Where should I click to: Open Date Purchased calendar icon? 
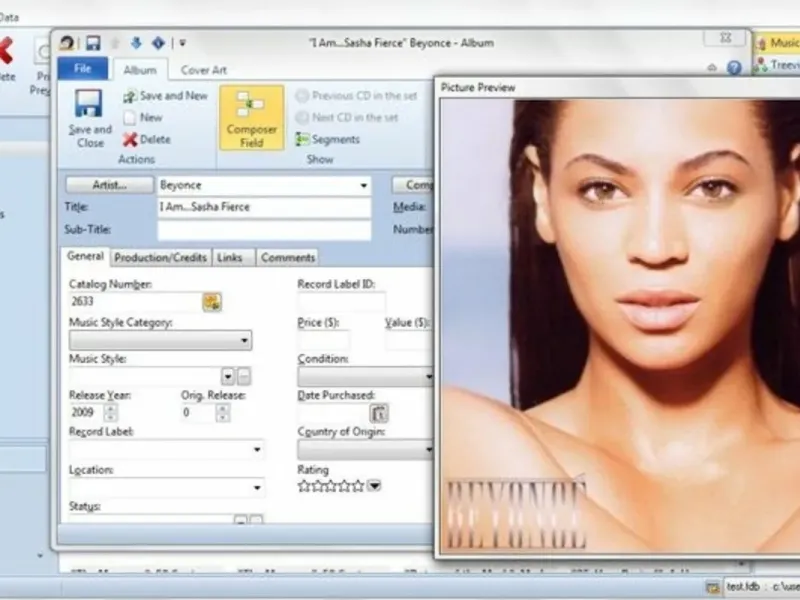tap(379, 413)
